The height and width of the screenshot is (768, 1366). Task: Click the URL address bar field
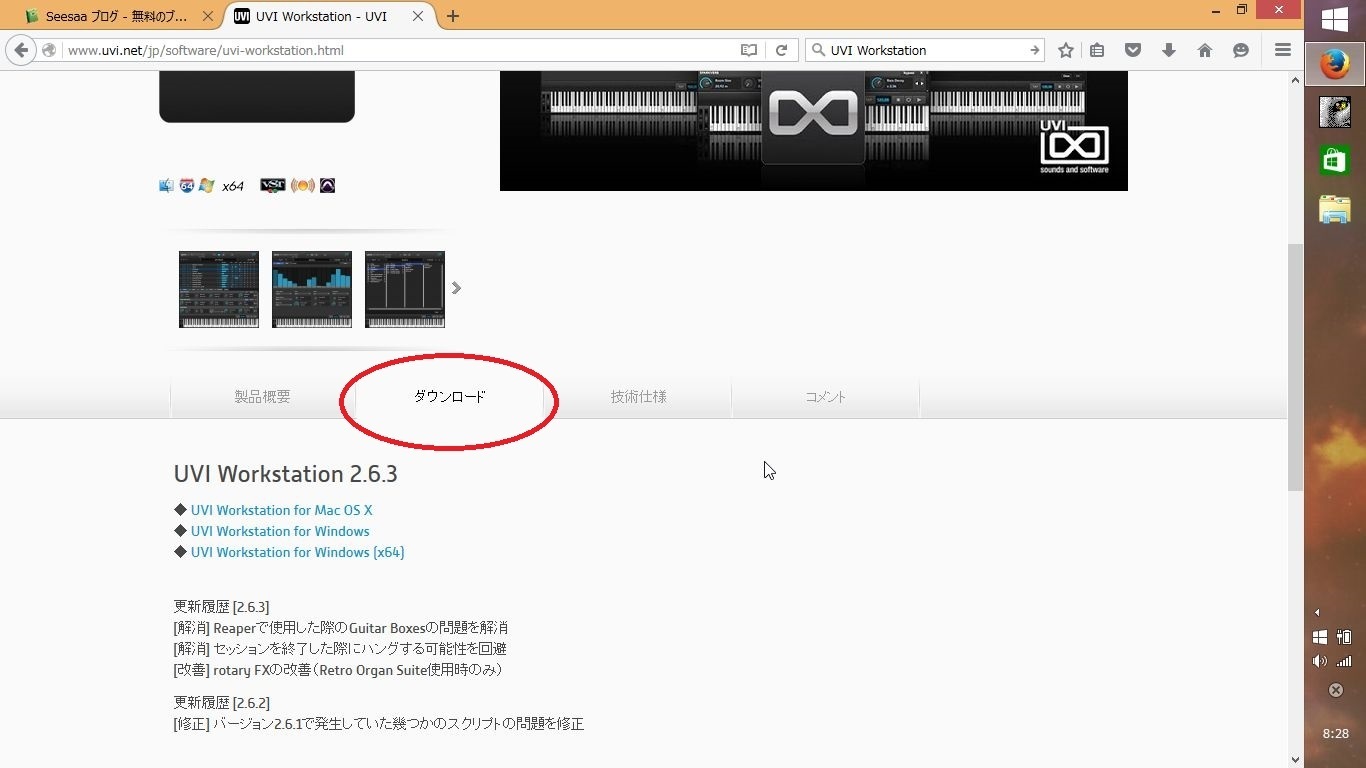coord(400,50)
